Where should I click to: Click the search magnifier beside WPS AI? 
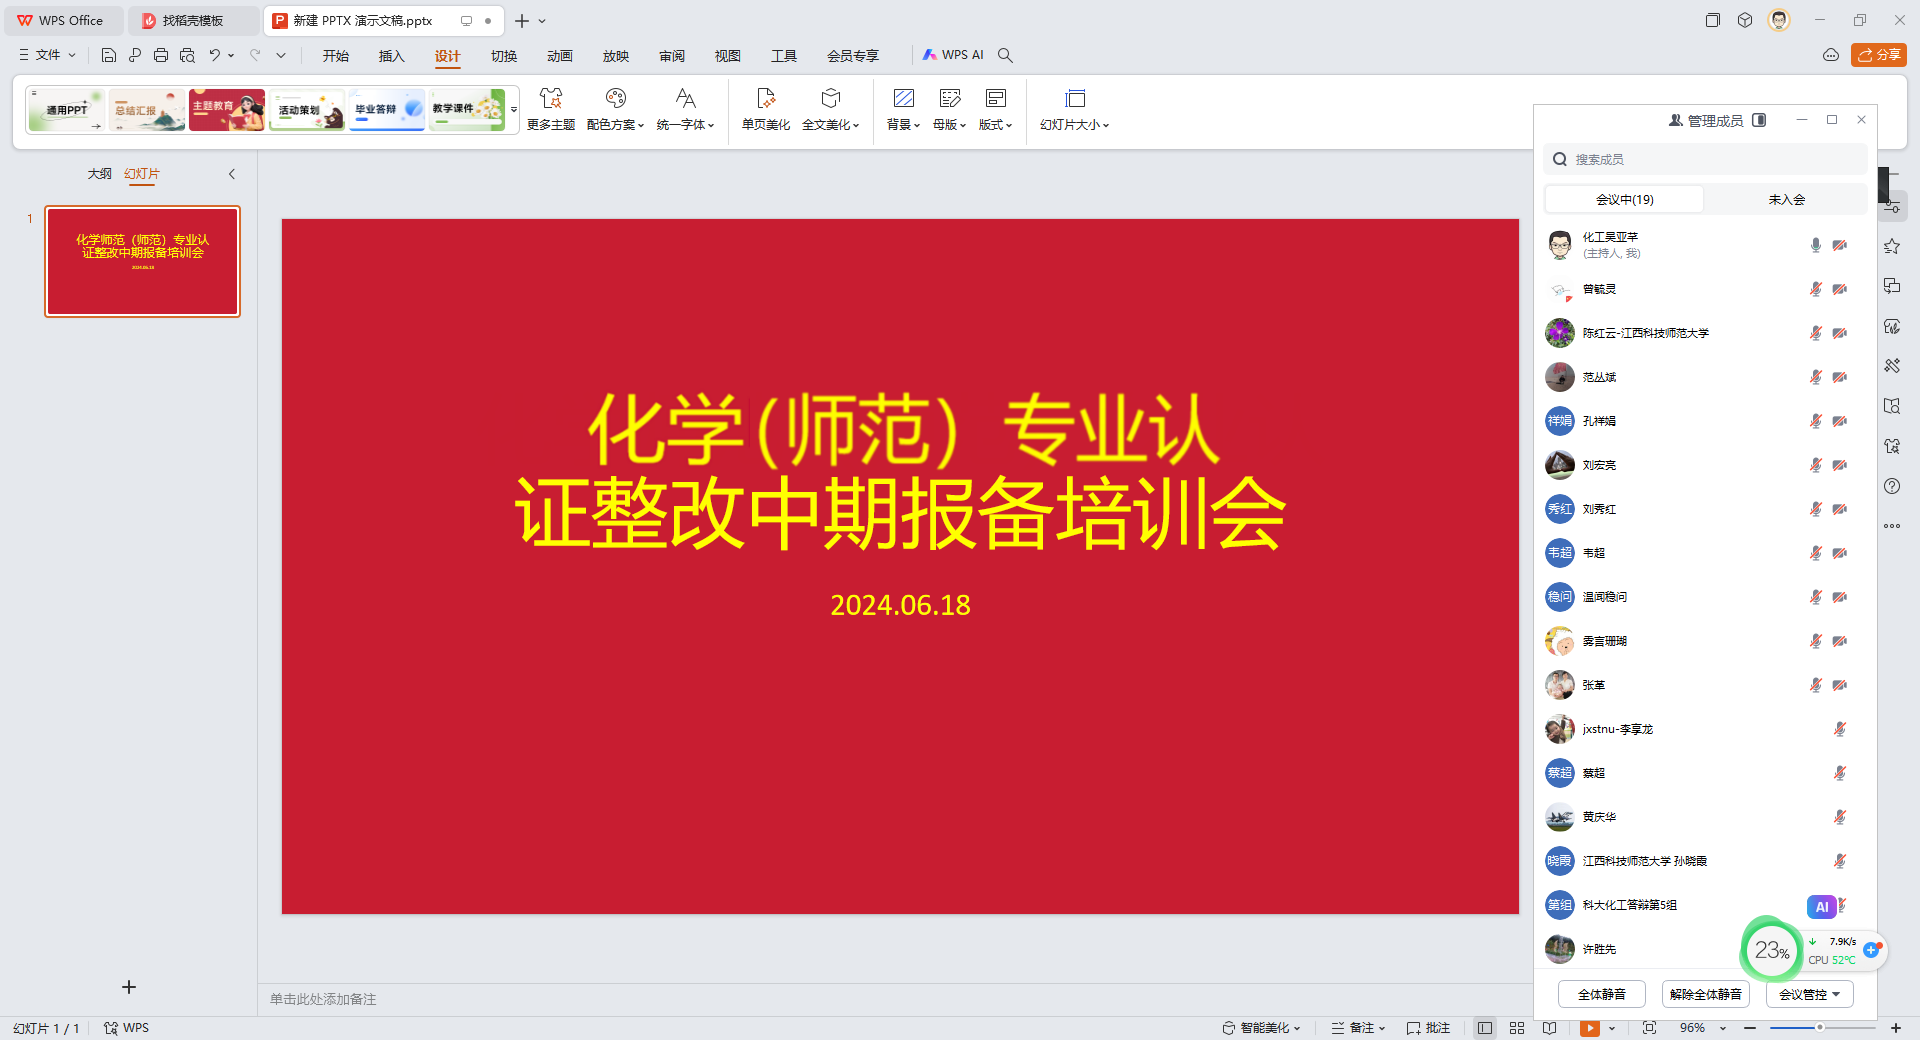pos(1005,55)
